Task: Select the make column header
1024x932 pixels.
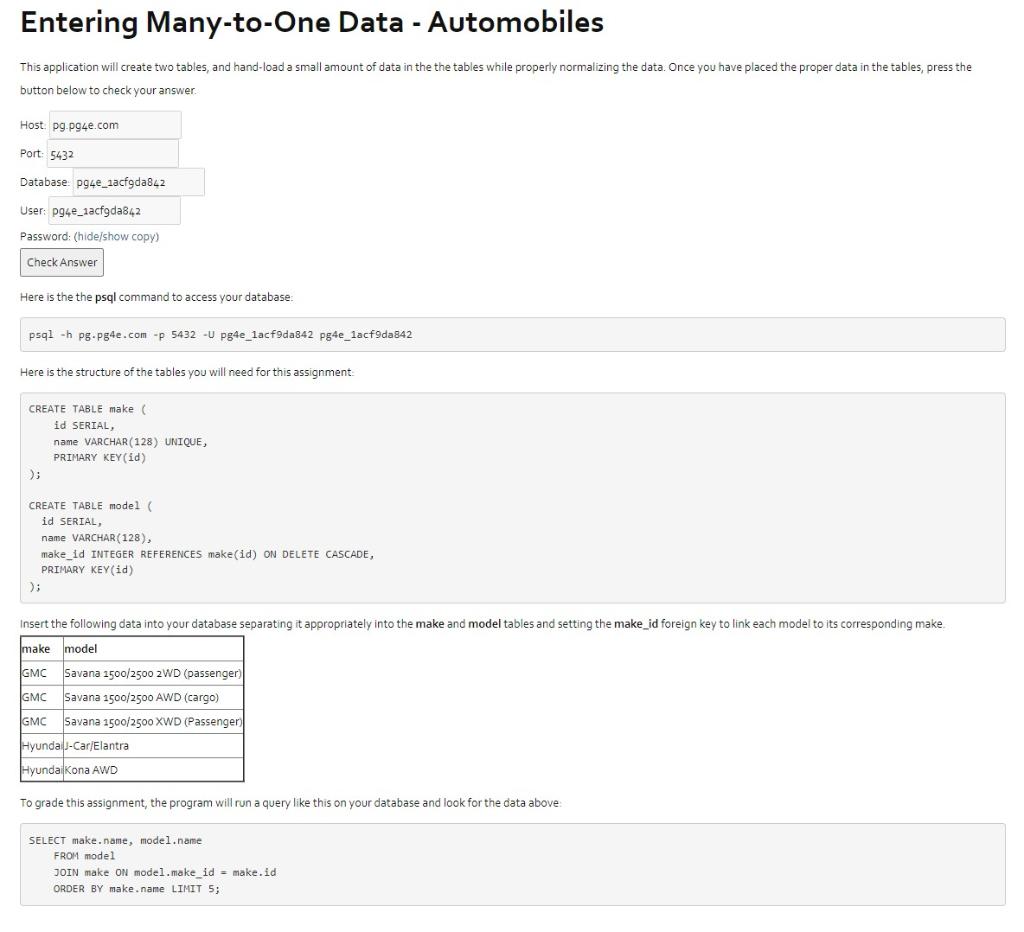Action: 39,648
